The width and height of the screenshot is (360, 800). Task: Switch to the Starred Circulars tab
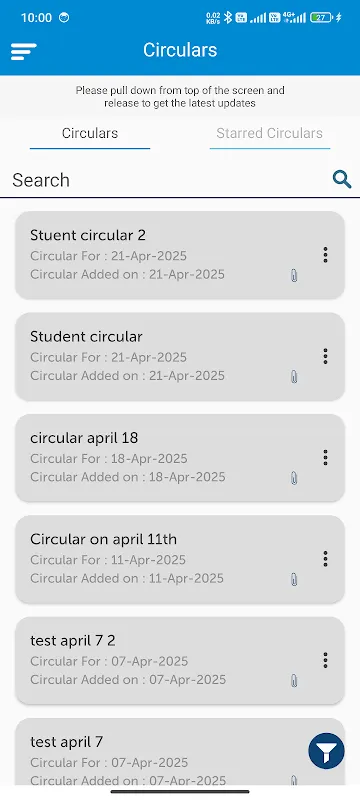(270, 134)
